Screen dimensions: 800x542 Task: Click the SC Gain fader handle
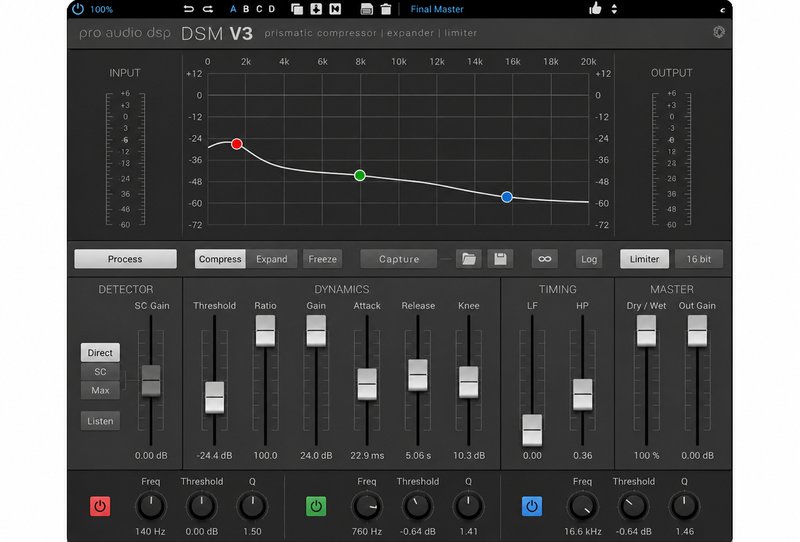coord(151,381)
